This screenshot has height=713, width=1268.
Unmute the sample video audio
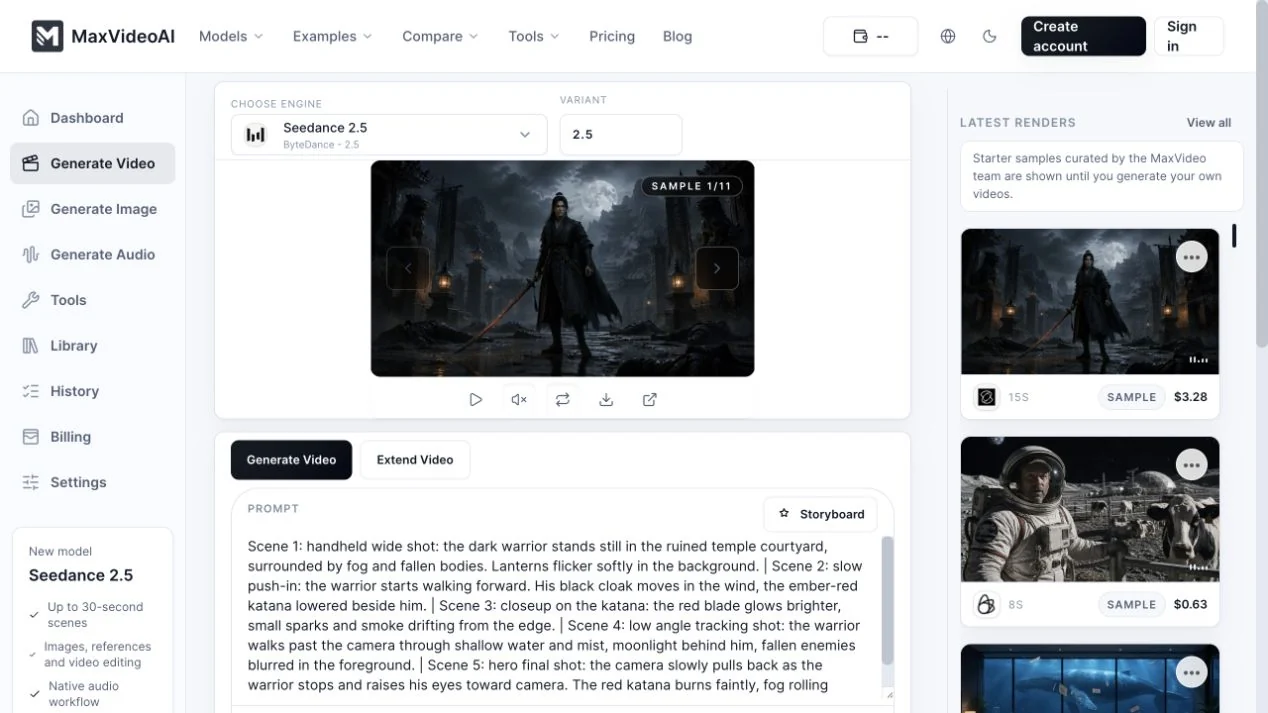coord(519,399)
